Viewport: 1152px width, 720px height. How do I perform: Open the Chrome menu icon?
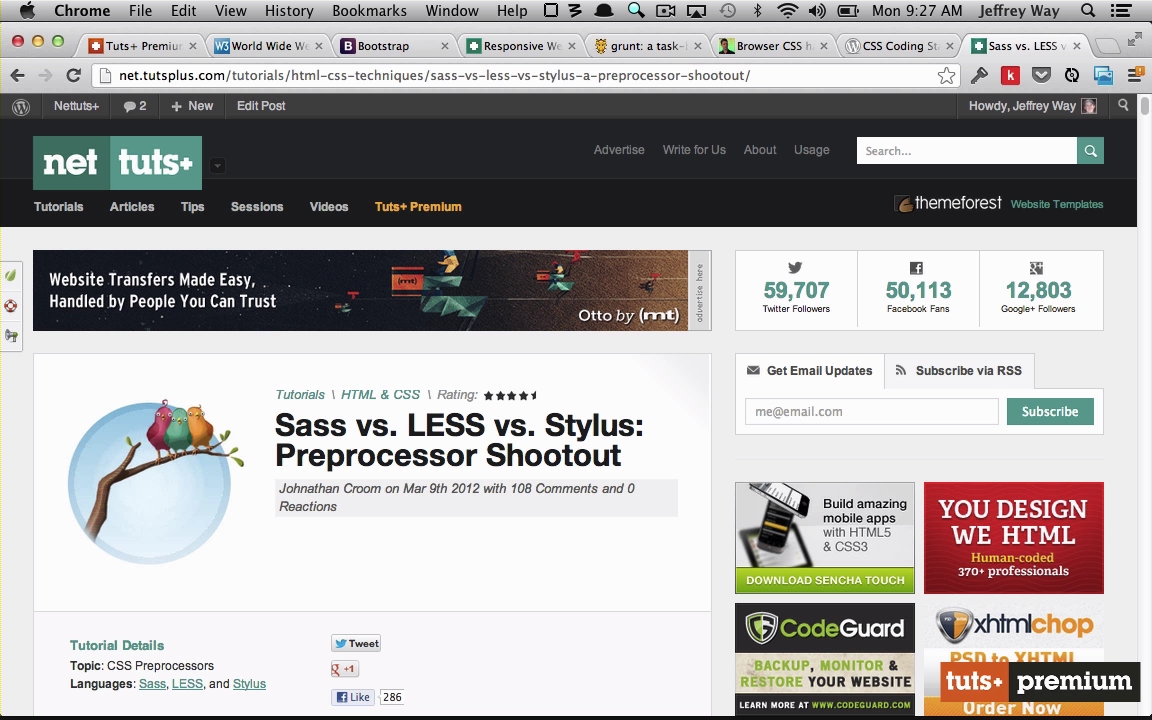point(1136,75)
